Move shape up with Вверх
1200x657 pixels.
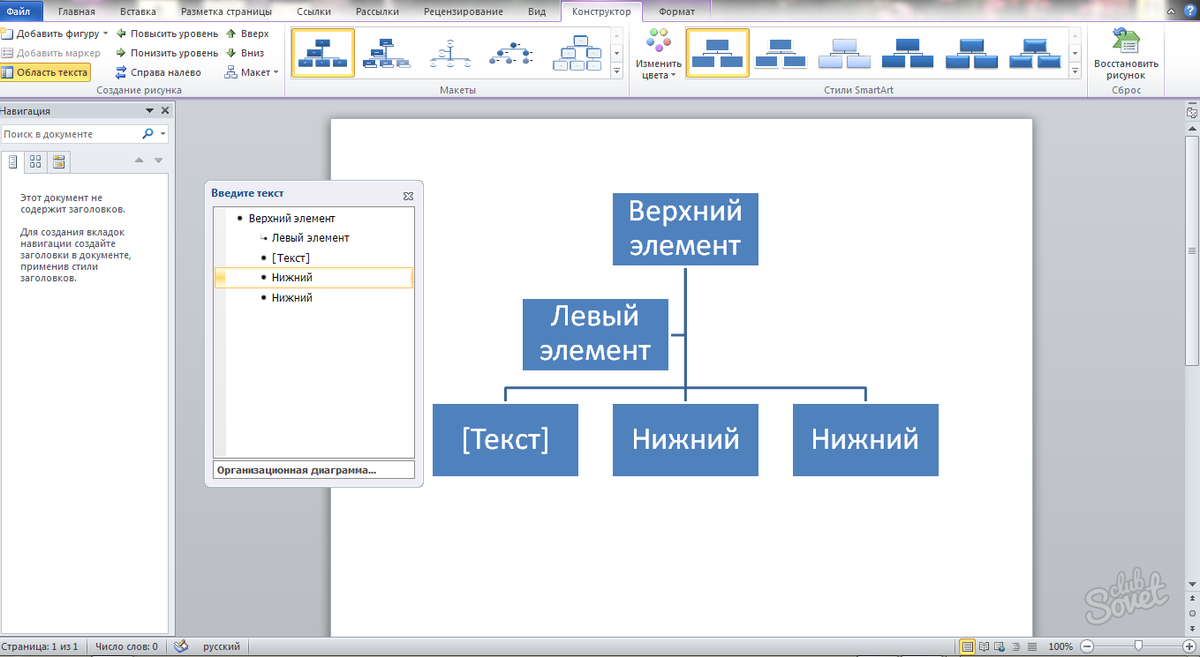[x=247, y=33]
